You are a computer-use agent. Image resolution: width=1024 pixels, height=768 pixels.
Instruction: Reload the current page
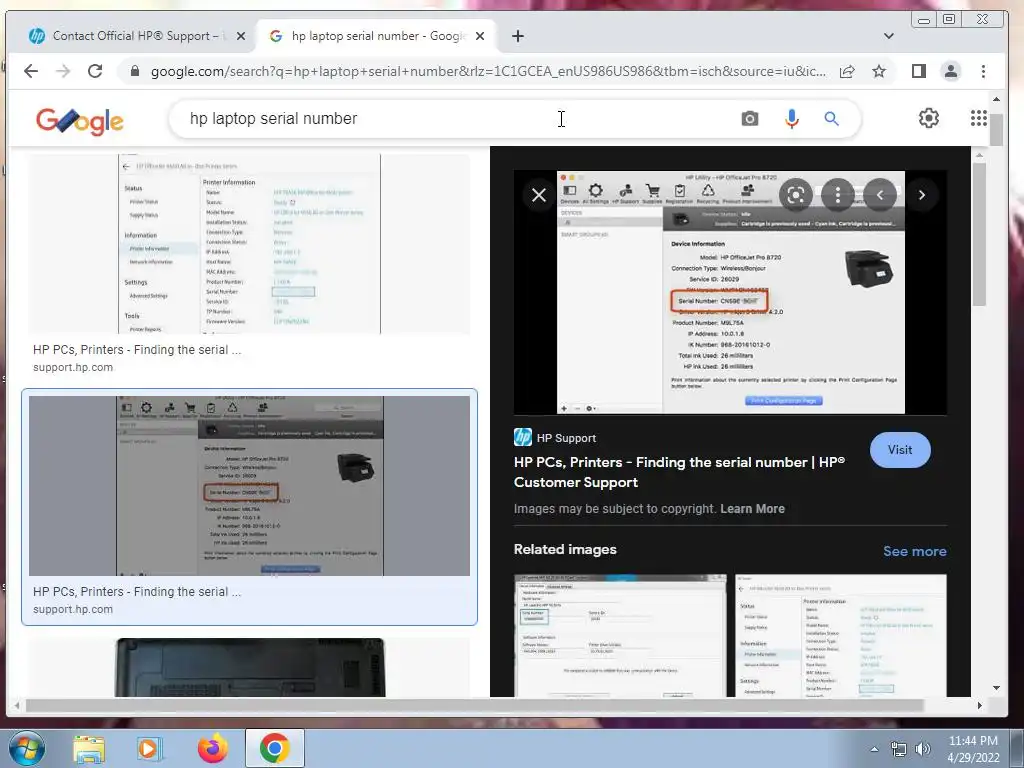(x=95, y=71)
